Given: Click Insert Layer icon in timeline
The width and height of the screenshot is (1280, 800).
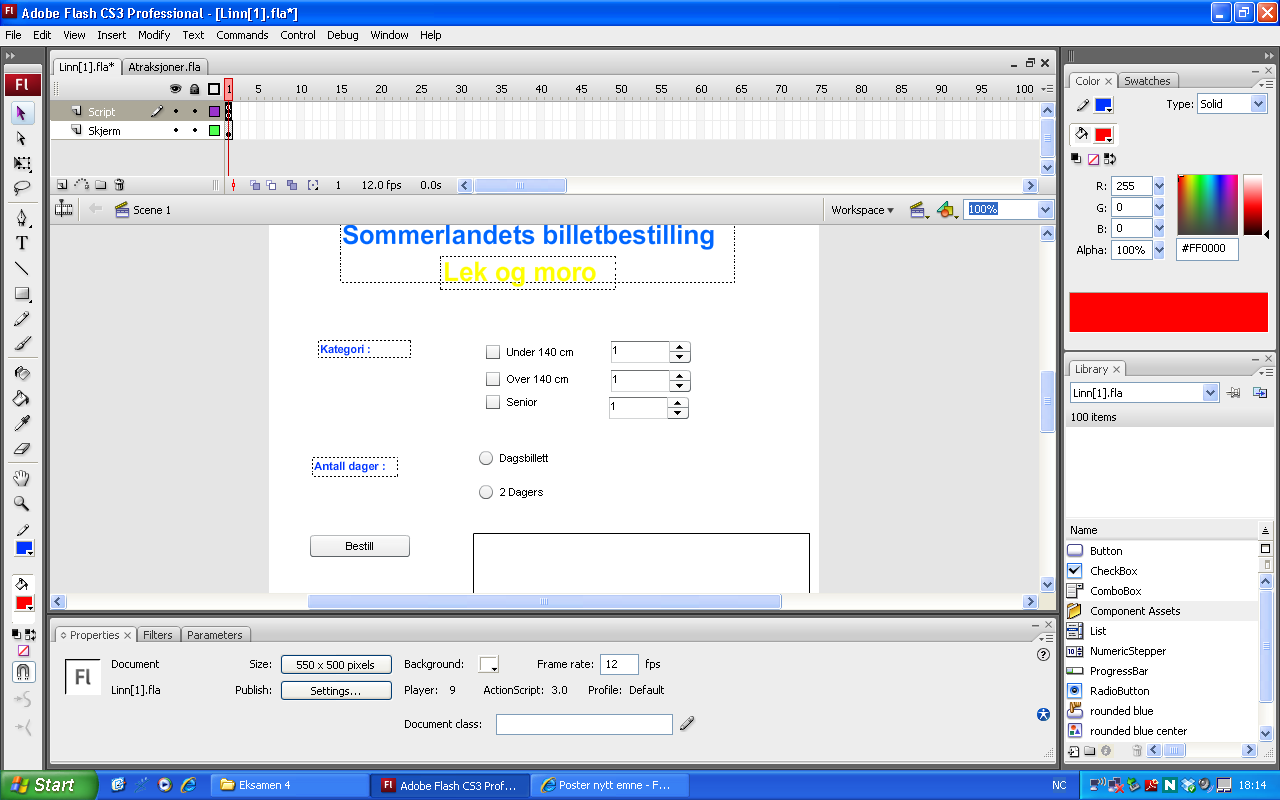Looking at the screenshot, I should (62, 185).
